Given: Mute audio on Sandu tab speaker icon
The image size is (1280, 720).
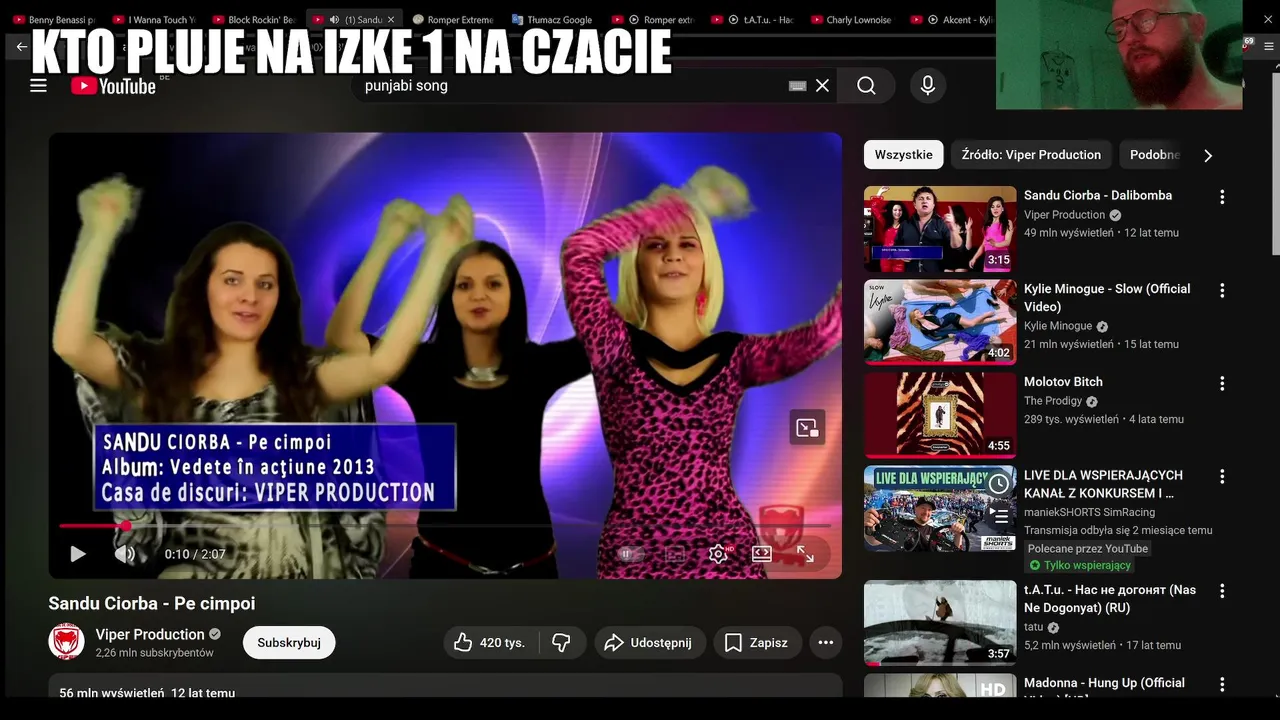Looking at the screenshot, I should [333, 19].
